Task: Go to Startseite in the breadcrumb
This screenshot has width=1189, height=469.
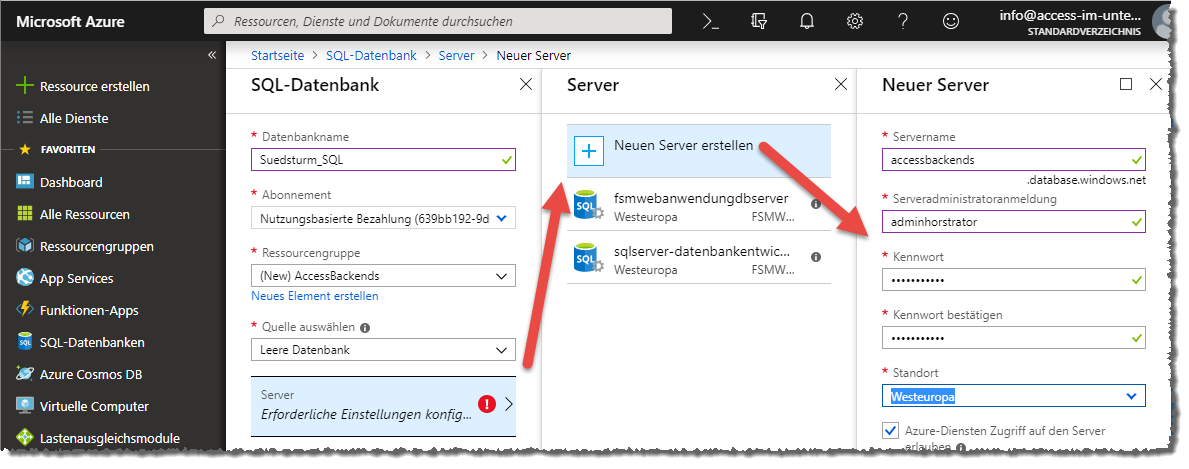Action: click(x=278, y=55)
